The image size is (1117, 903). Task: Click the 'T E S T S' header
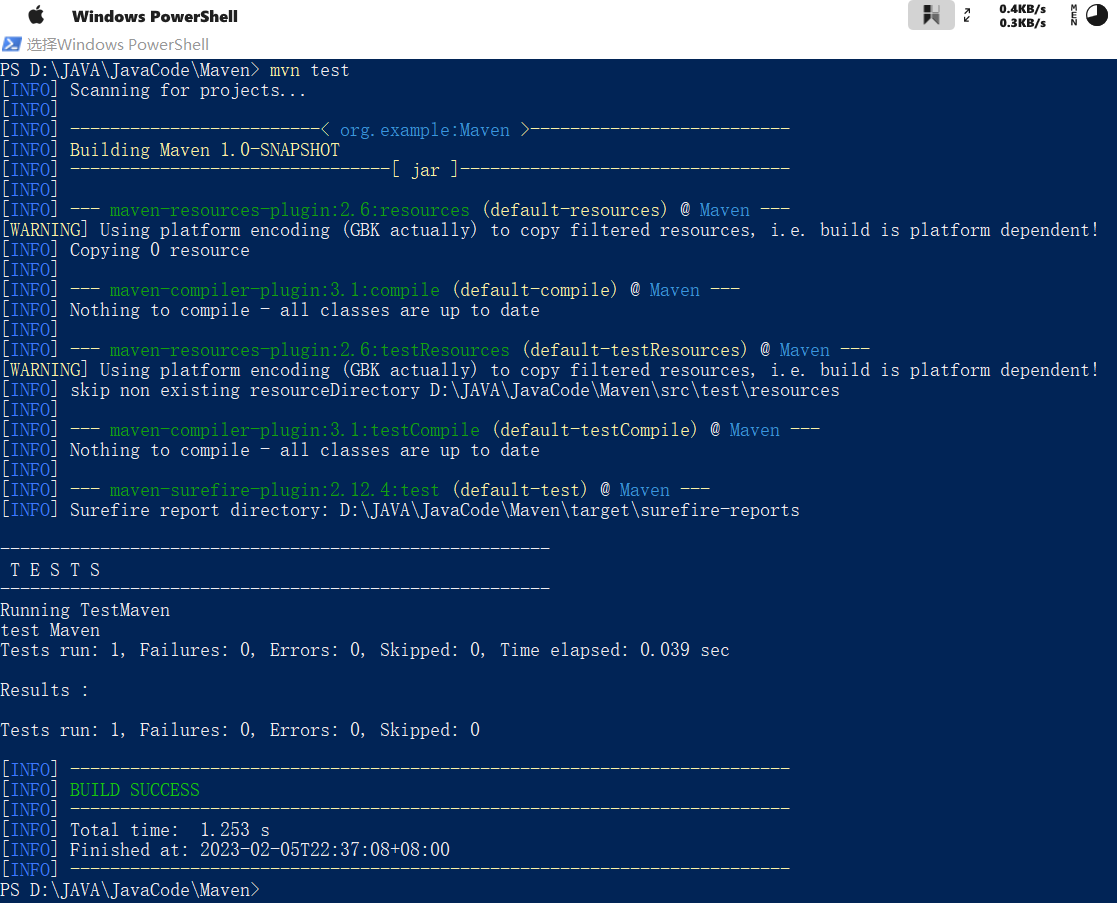55,570
